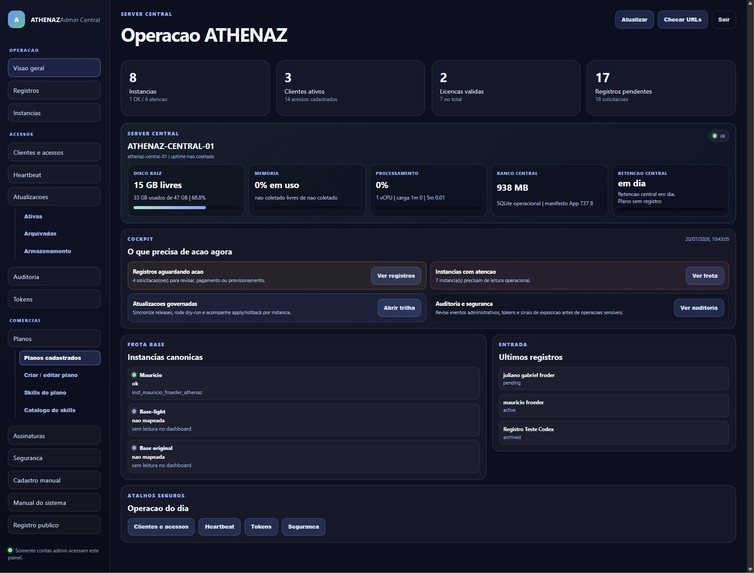This screenshot has height=573, width=754.
Task: Click the grey status dot beside Base-light
Action: pyautogui.click(x=134, y=411)
